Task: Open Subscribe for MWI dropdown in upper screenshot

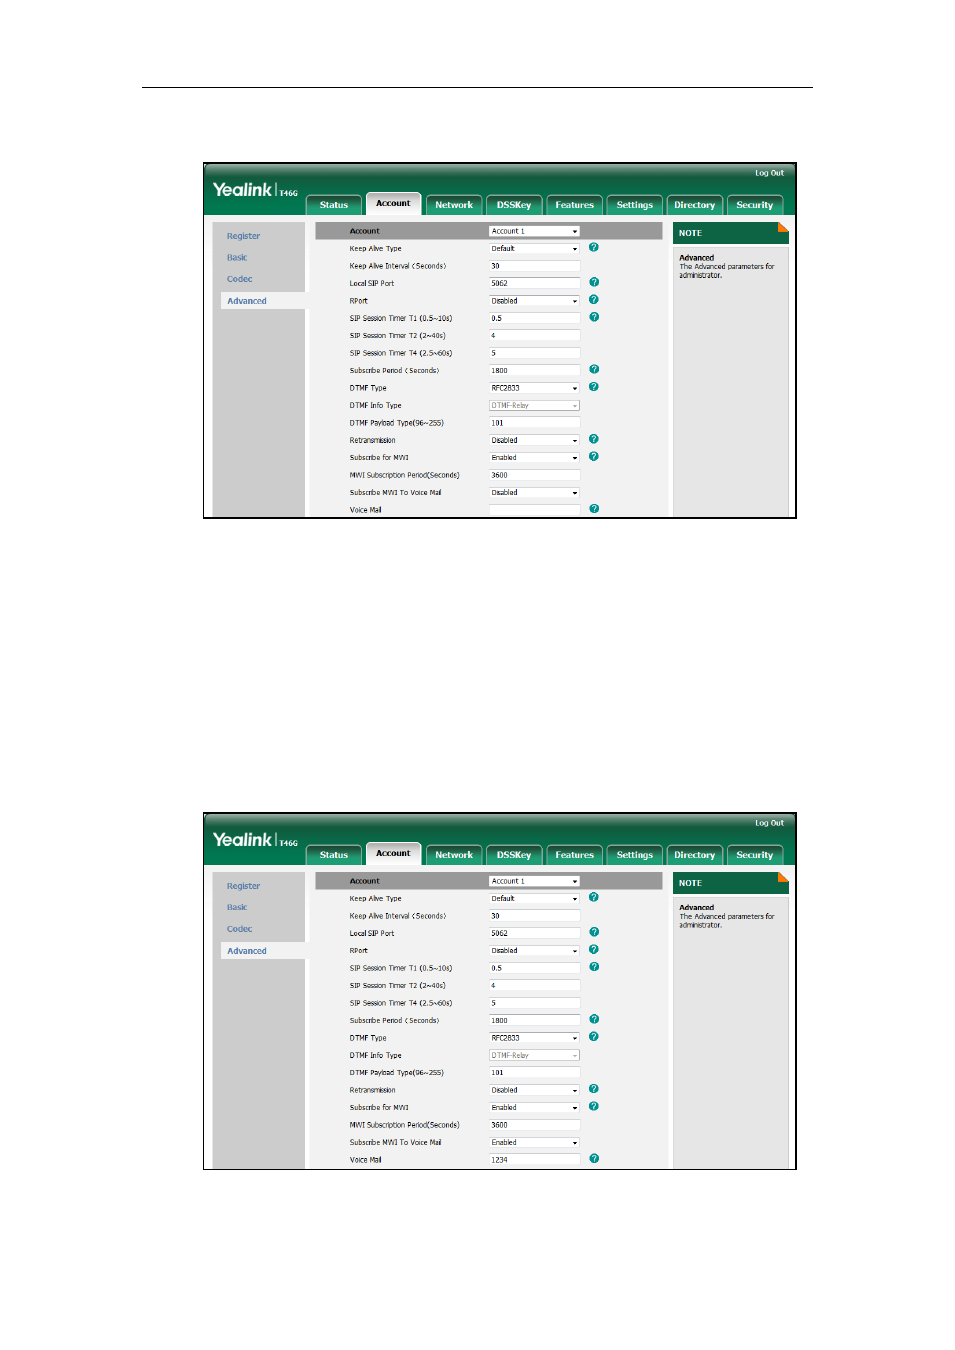Action: point(534,457)
